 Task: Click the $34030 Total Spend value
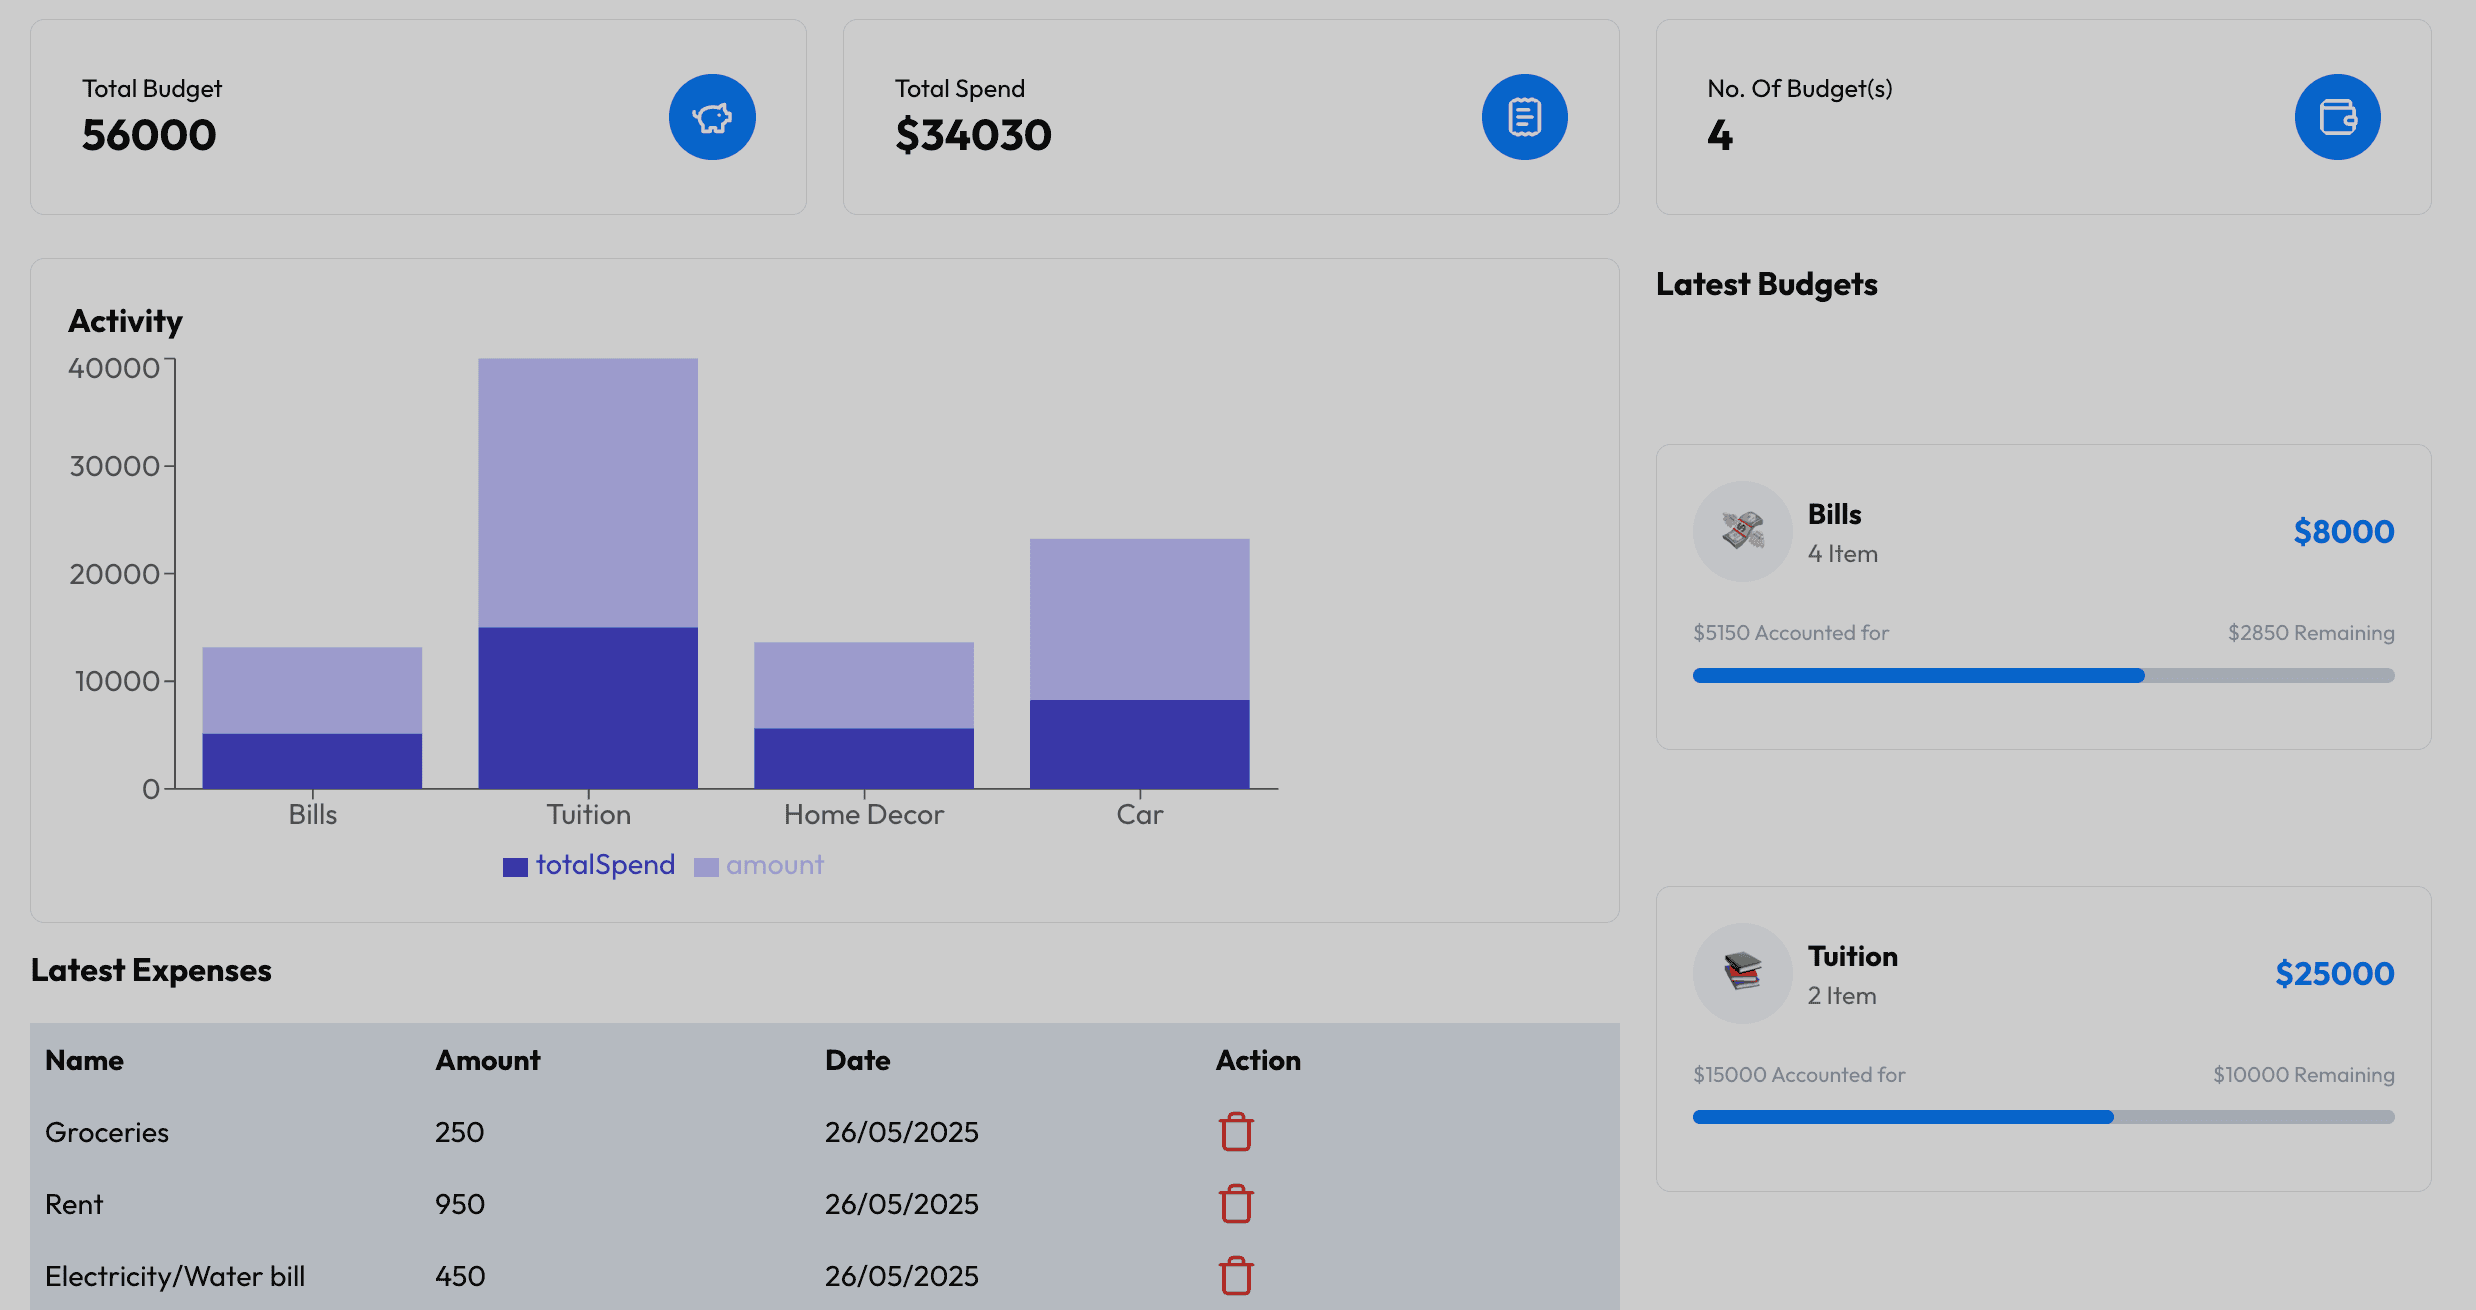coord(973,135)
